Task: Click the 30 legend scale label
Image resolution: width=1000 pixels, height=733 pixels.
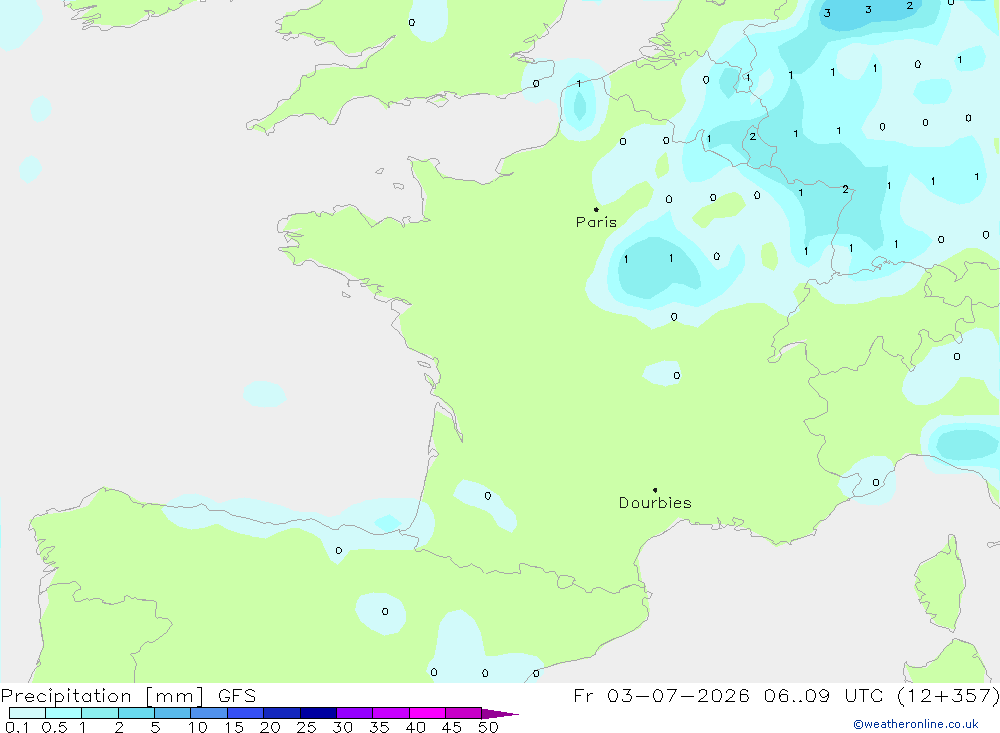Action: [x=343, y=727]
